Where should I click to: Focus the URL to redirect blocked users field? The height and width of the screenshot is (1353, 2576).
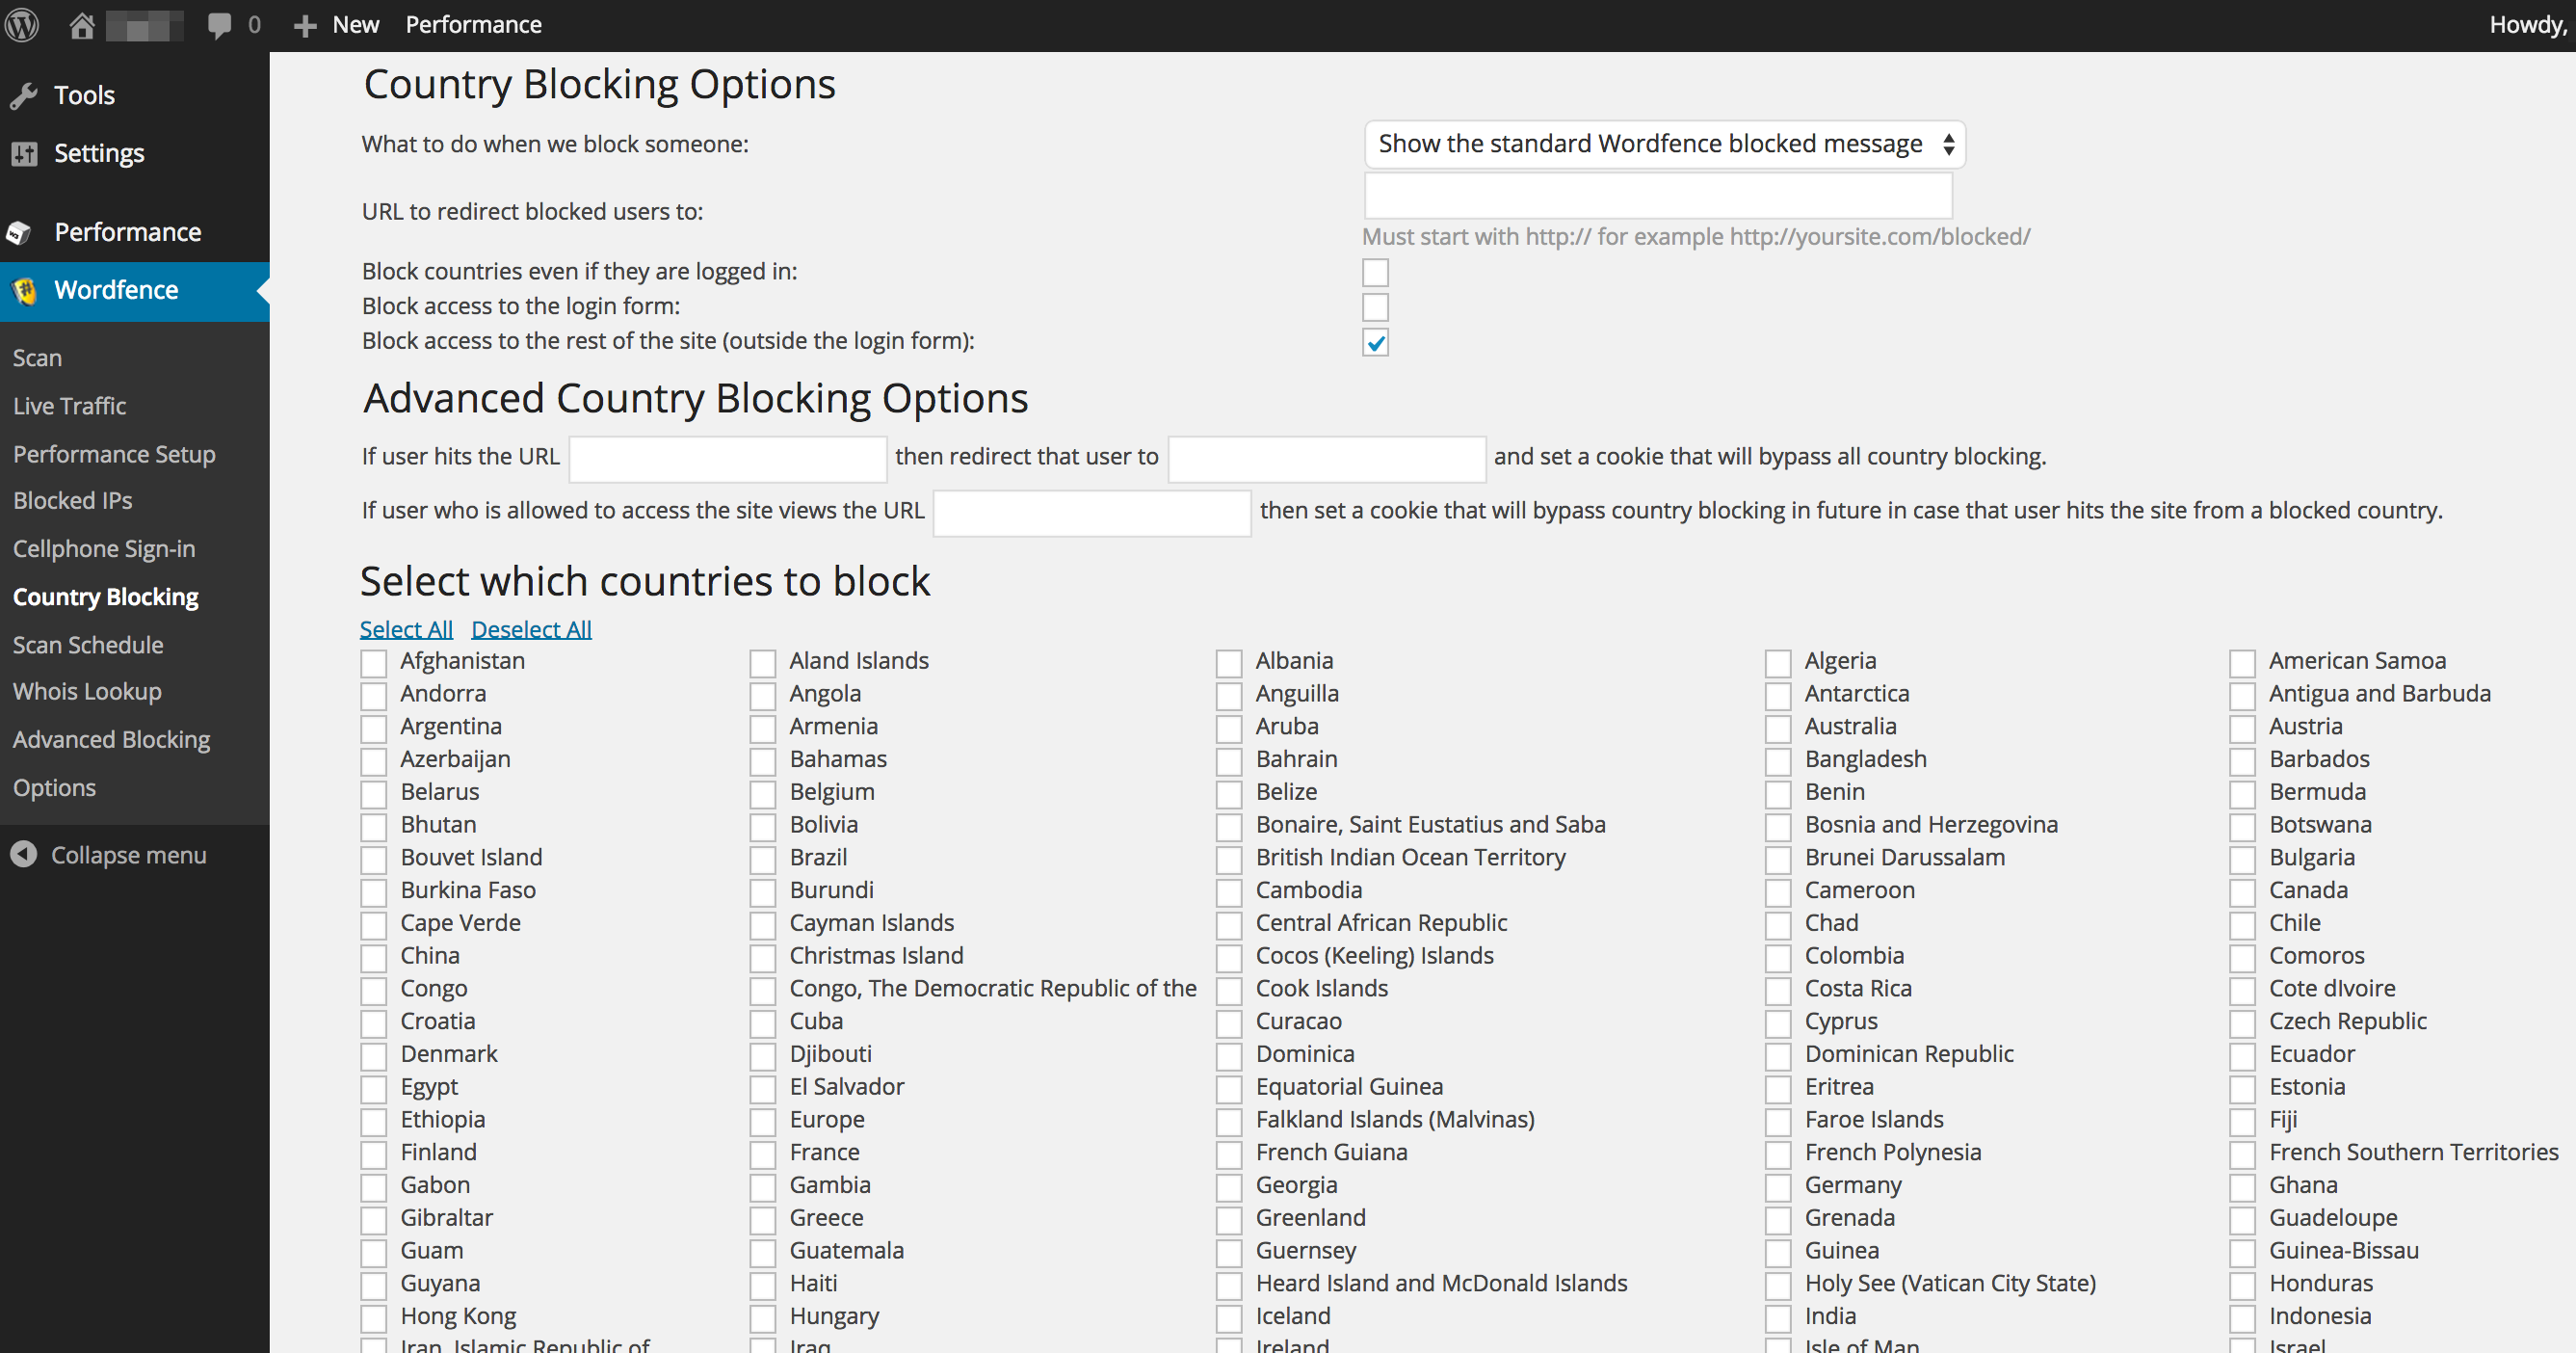pos(1657,196)
